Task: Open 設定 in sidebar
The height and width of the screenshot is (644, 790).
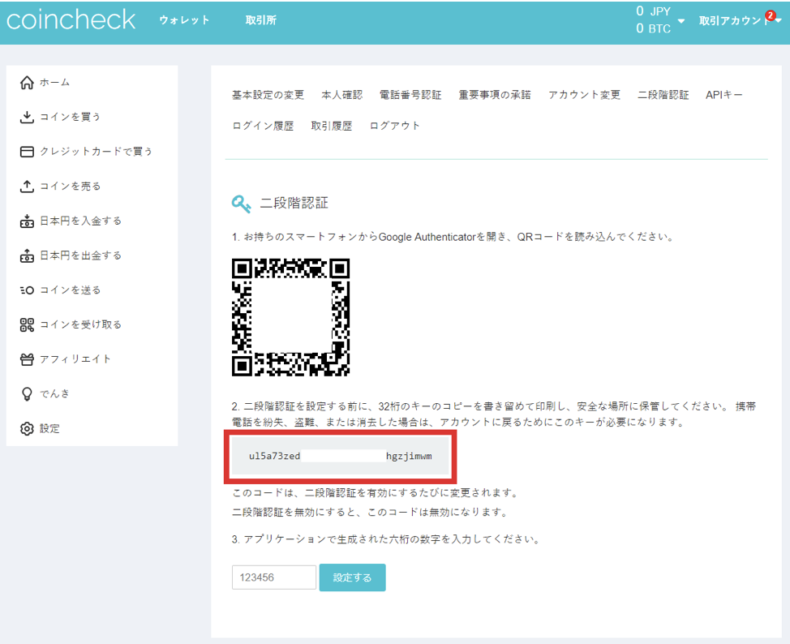Action: click(x=50, y=429)
